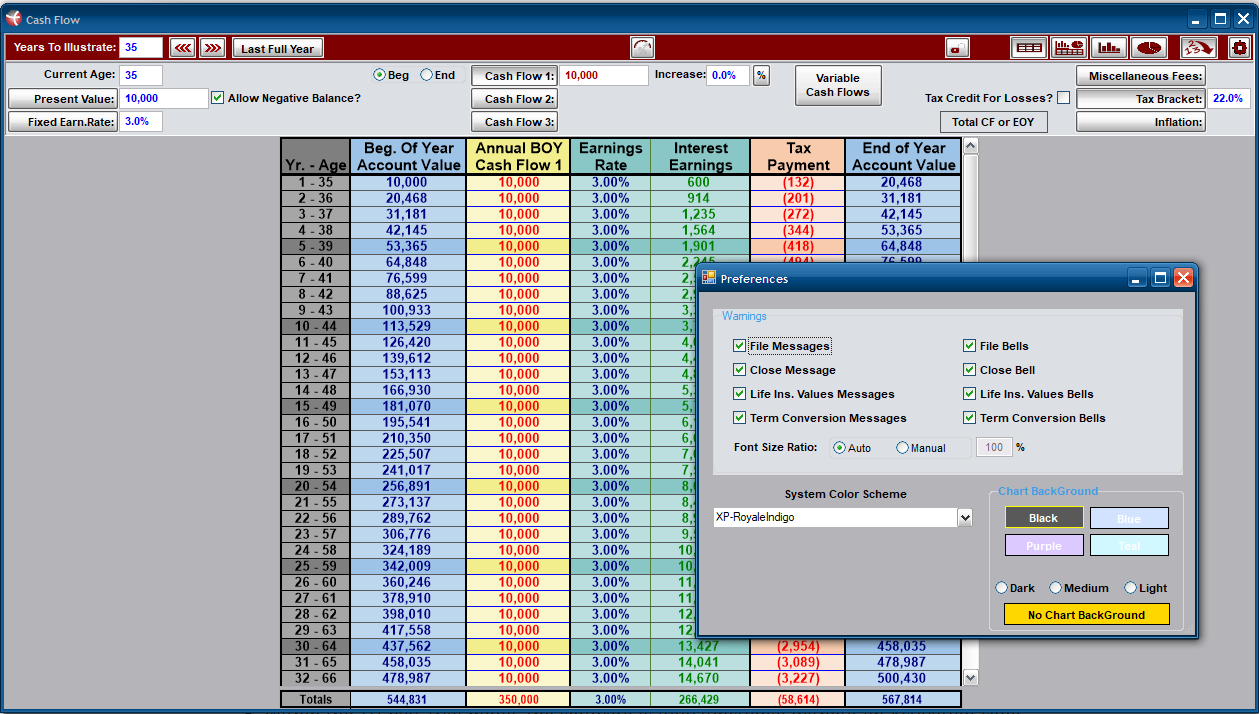Image resolution: width=1259 pixels, height=714 pixels.
Task: Click the double right arrow years button
Action: [x=212, y=48]
